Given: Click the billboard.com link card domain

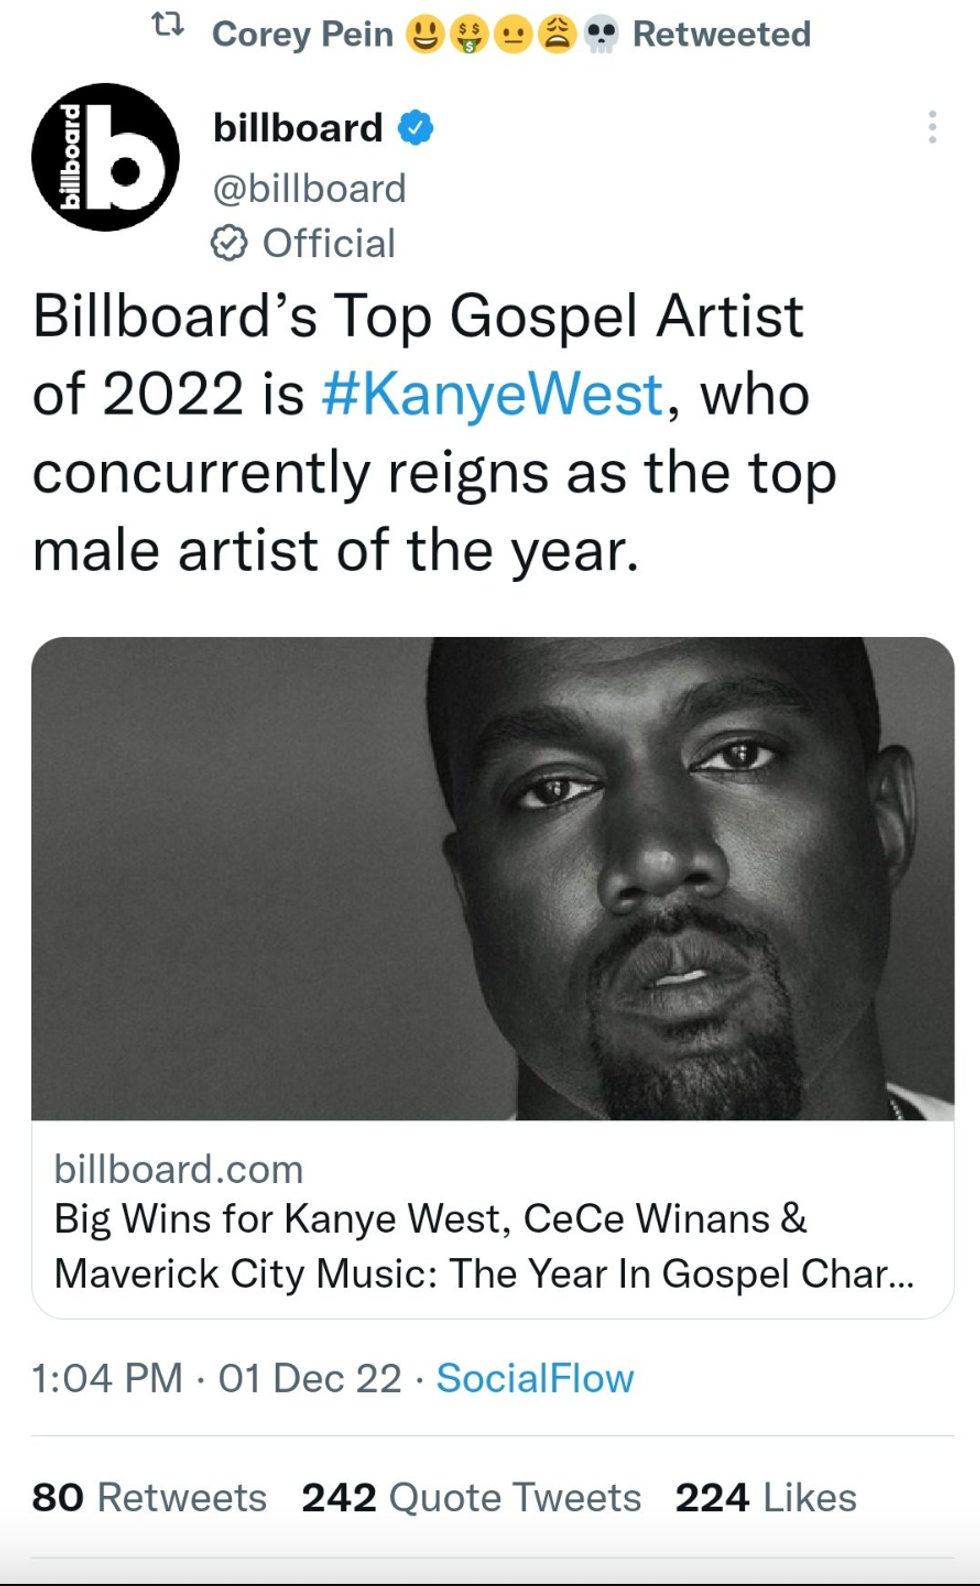Looking at the screenshot, I should coord(180,1168).
